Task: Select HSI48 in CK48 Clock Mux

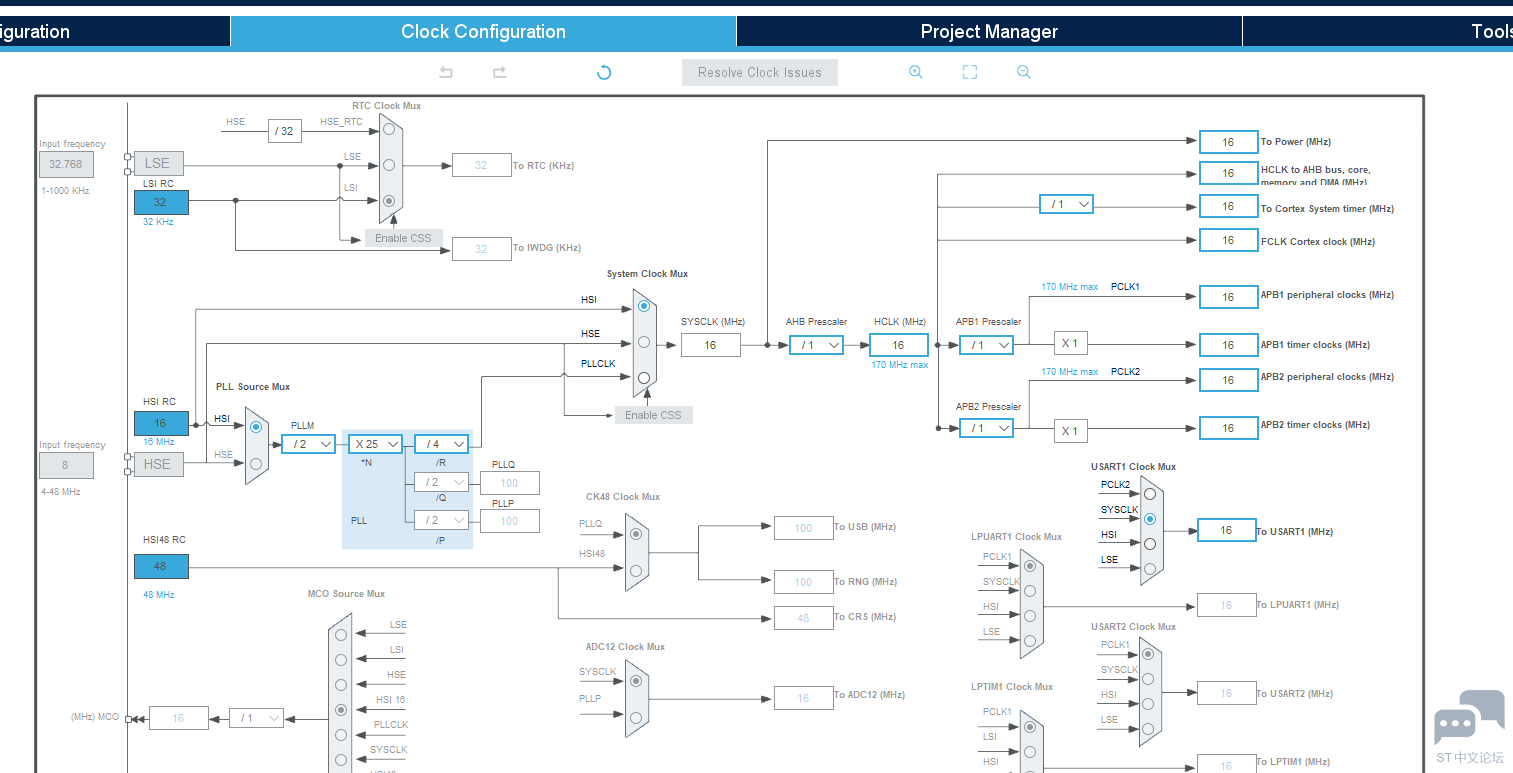Action: click(x=636, y=571)
